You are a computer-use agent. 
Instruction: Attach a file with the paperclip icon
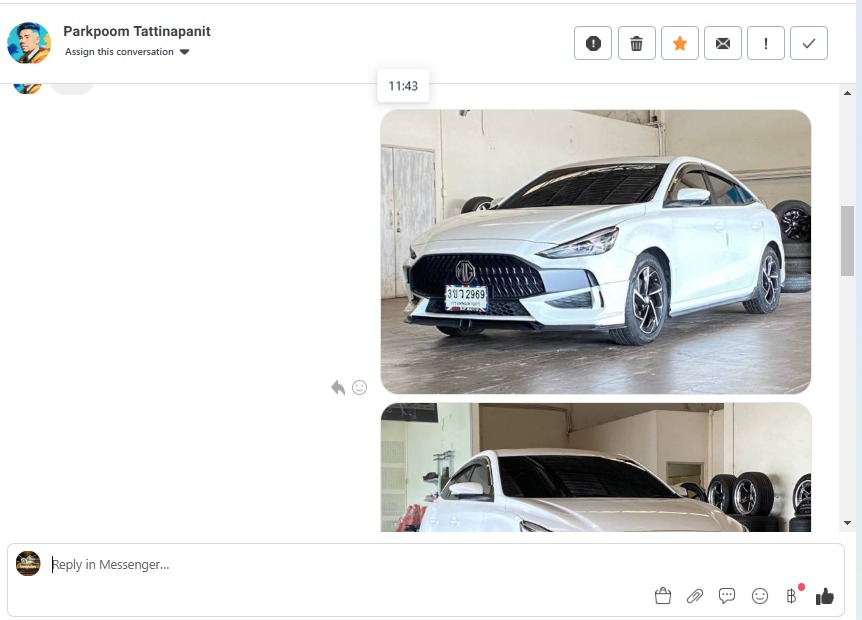[695, 596]
